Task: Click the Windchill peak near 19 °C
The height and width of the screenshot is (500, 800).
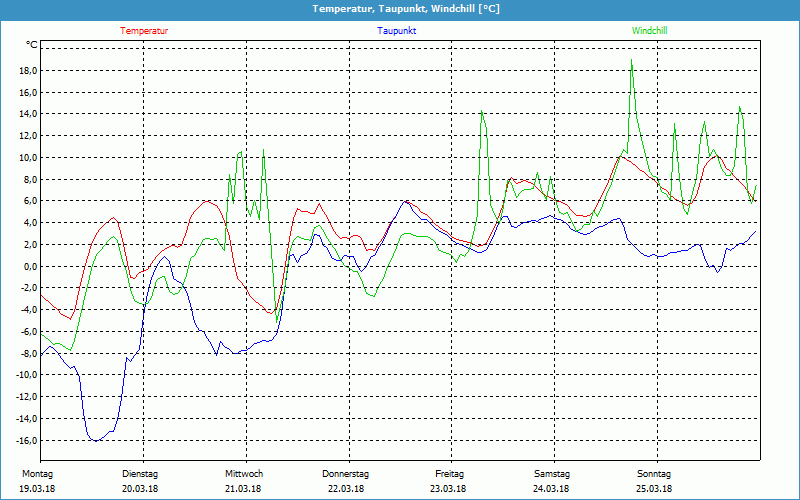Action: tap(632, 60)
